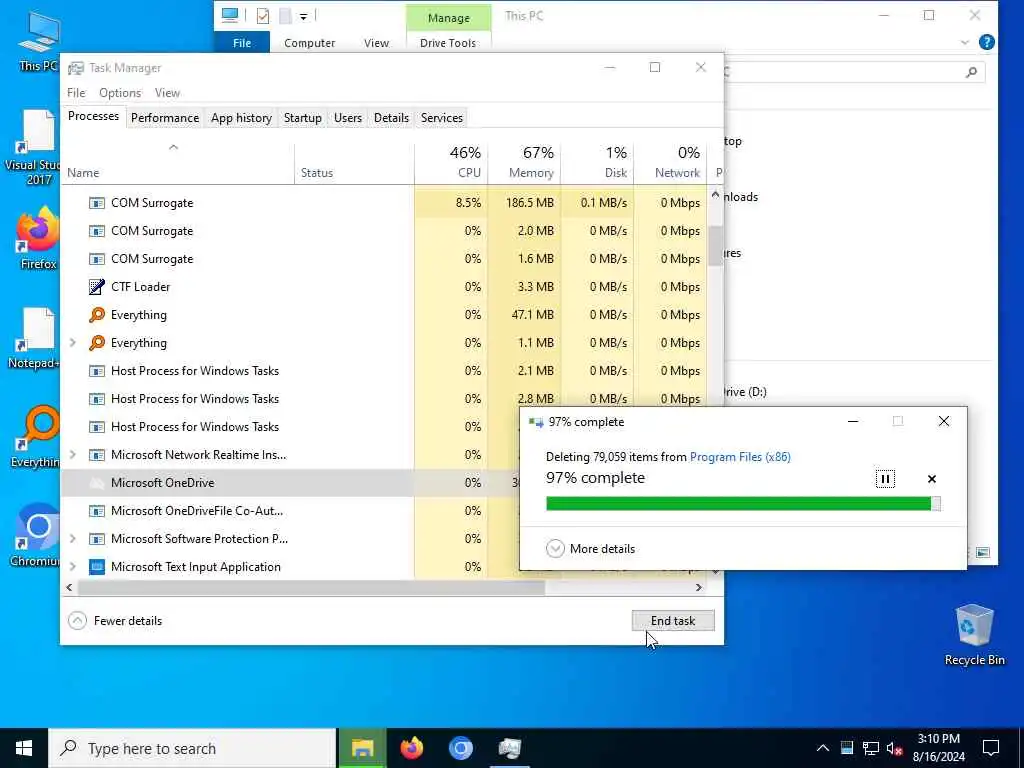Expand Microsoft Software Protection Platform row

(x=72, y=539)
